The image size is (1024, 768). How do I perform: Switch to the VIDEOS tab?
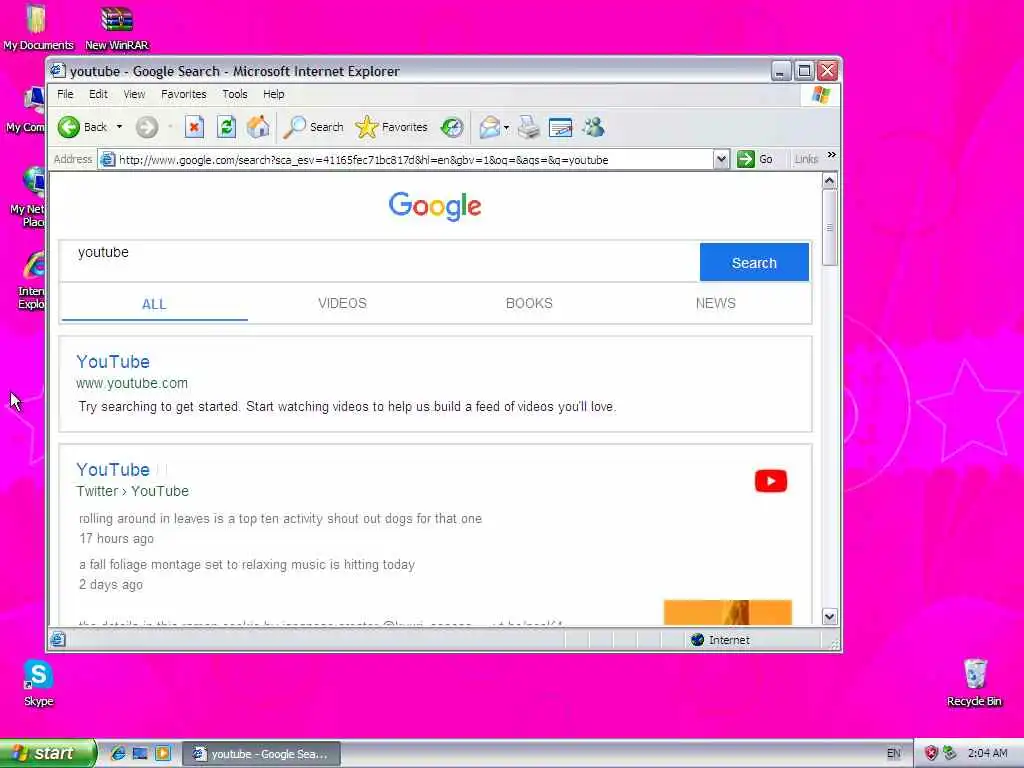tap(342, 303)
